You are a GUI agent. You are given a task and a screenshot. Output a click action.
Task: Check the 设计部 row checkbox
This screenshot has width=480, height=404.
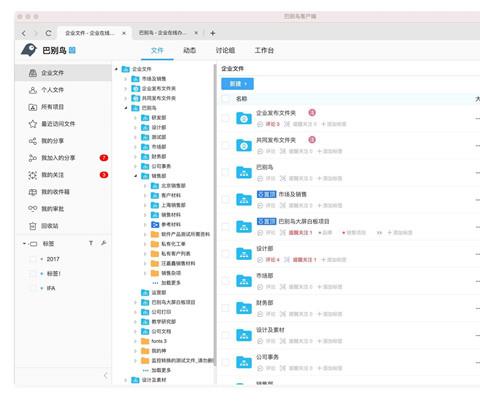tap(226, 254)
